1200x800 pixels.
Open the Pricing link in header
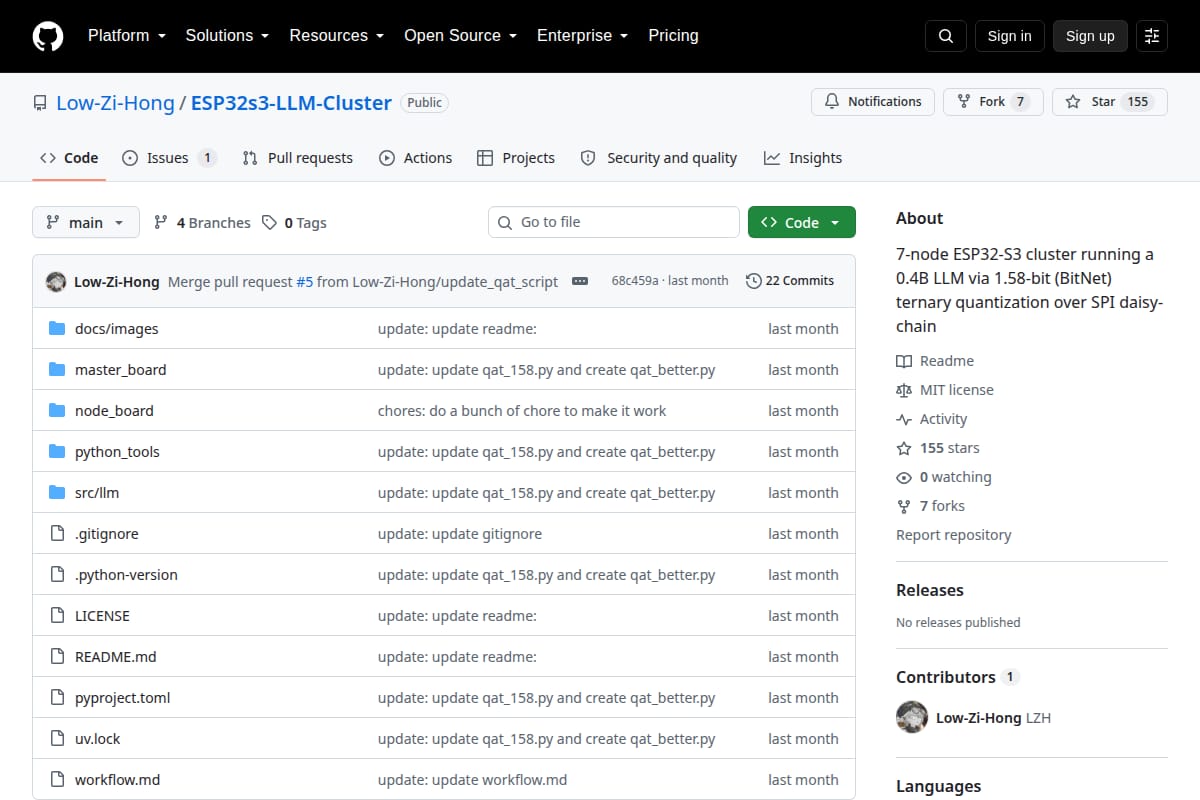coord(673,36)
